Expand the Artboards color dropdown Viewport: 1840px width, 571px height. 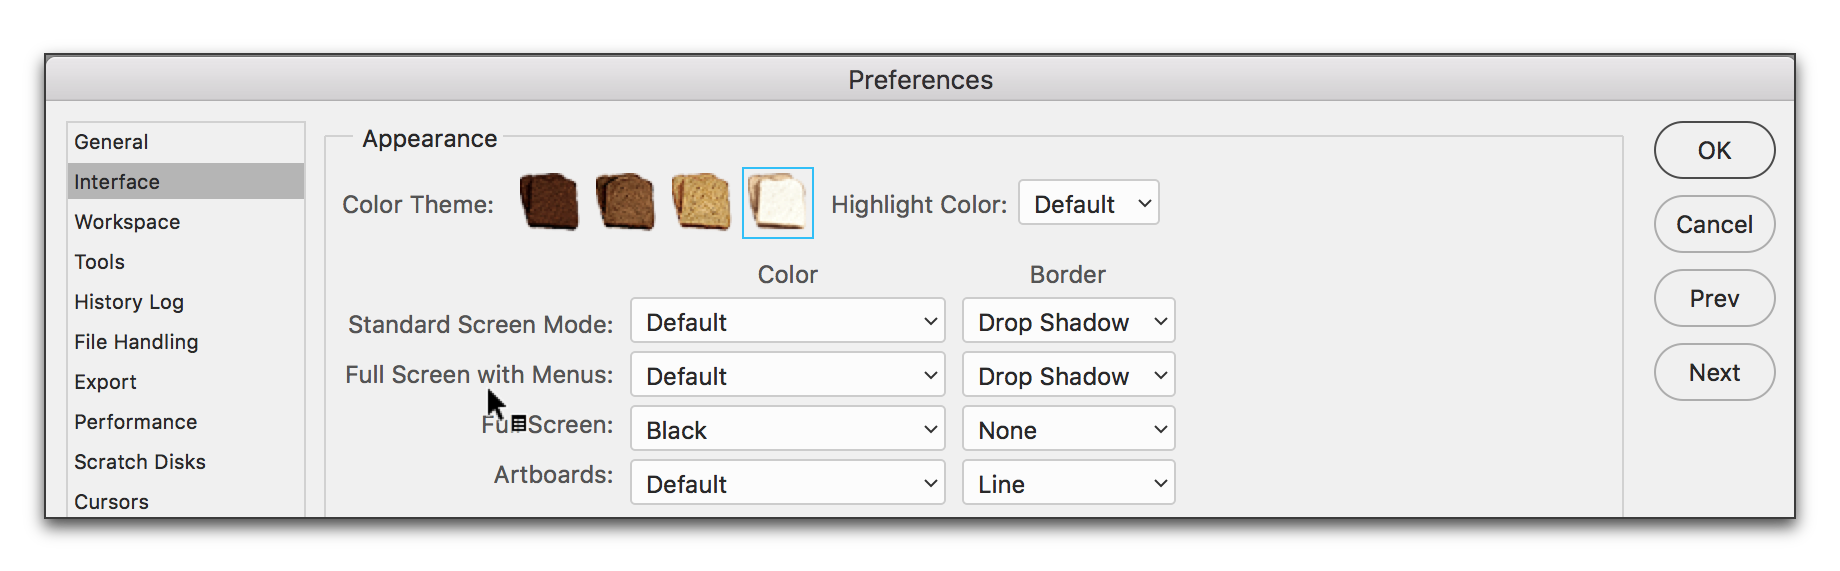point(788,483)
